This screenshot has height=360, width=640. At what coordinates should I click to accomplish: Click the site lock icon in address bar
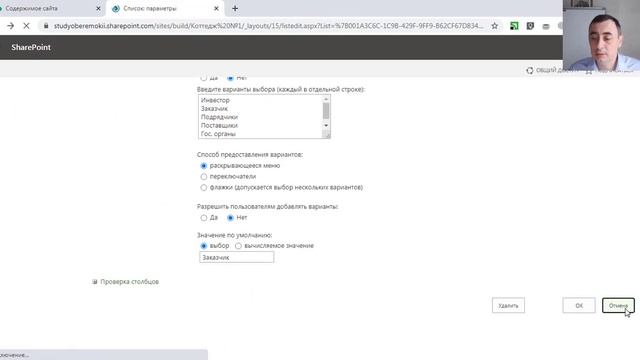click(46, 26)
